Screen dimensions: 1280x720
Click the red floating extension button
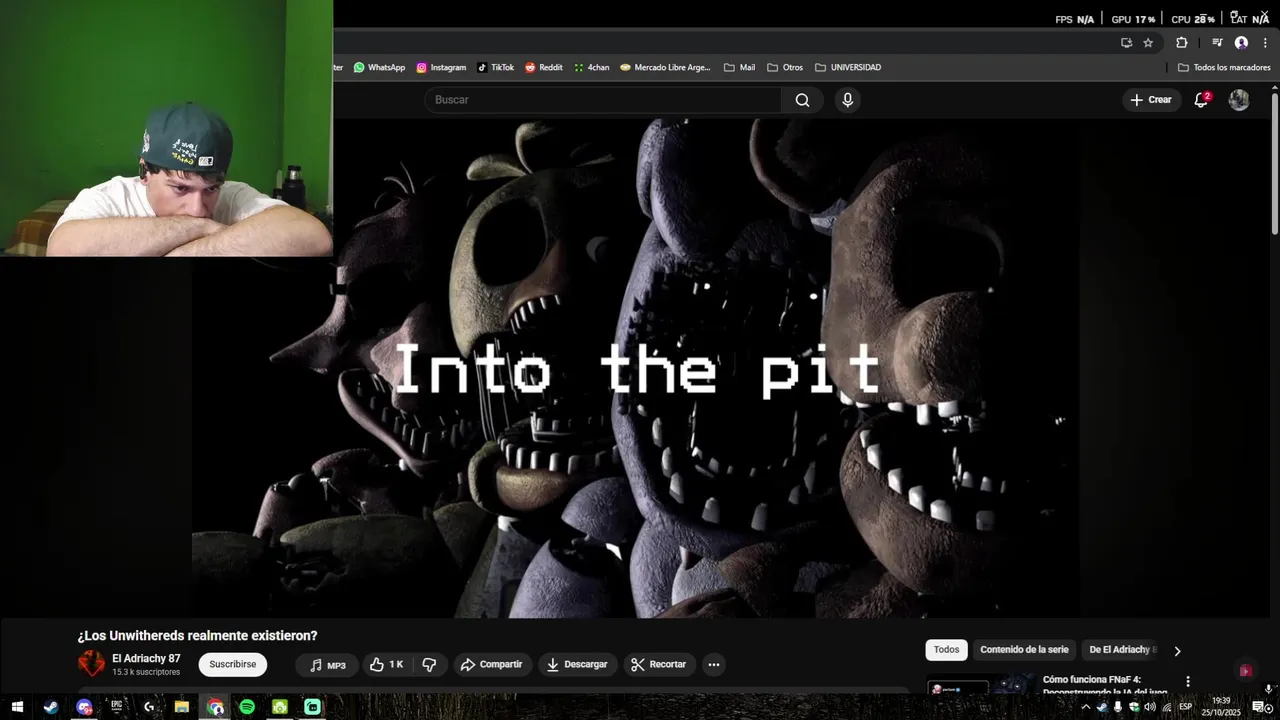pyautogui.click(x=1245, y=671)
